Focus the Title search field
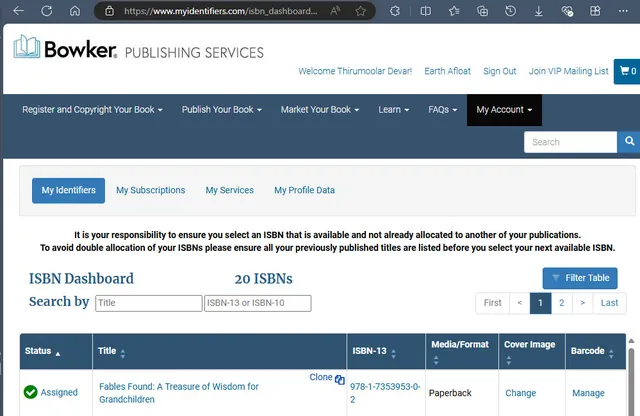This screenshot has height=416, width=640. pyautogui.click(x=149, y=303)
